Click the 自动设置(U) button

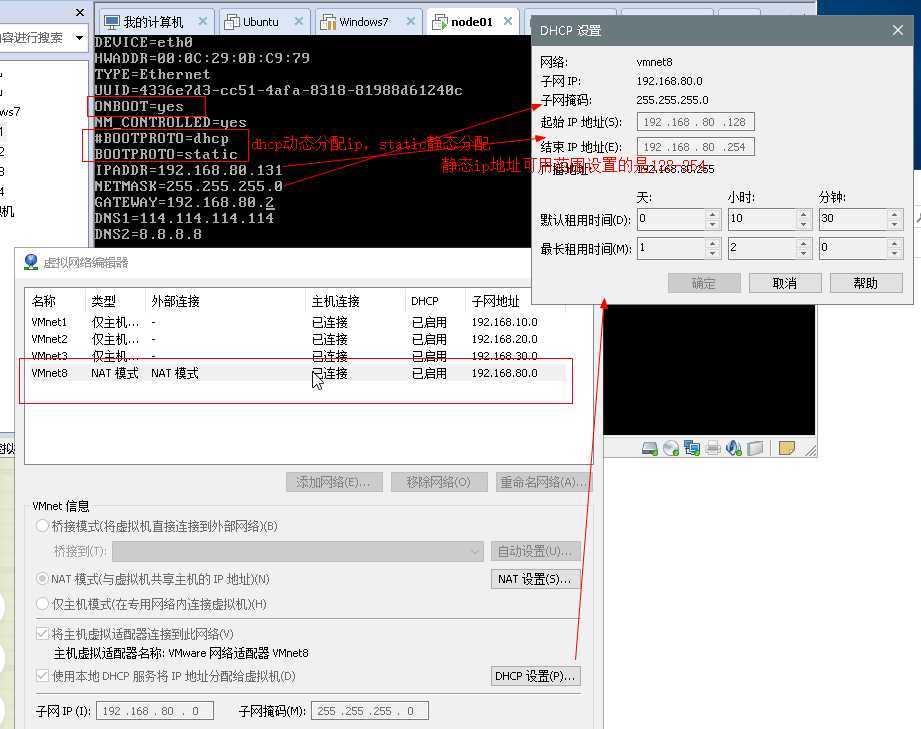click(535, 551)
